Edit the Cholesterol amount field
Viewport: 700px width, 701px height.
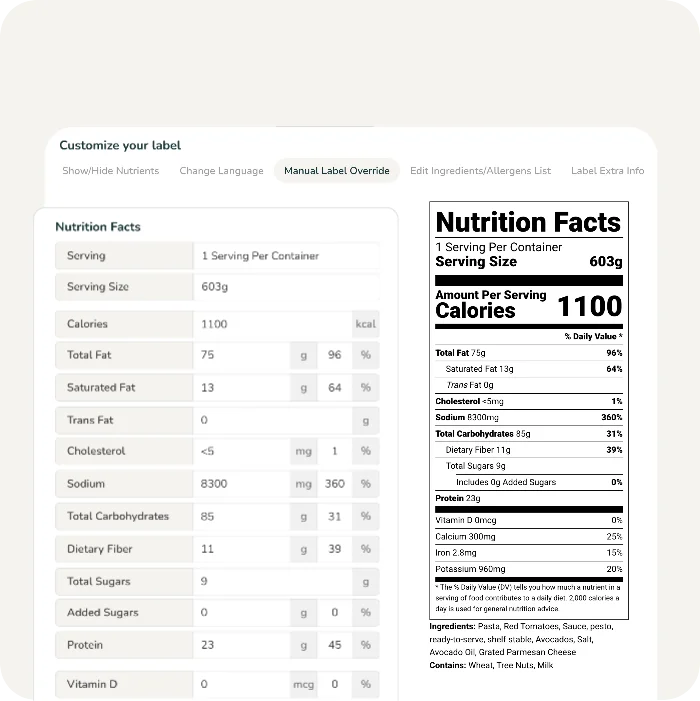point(241,452)
